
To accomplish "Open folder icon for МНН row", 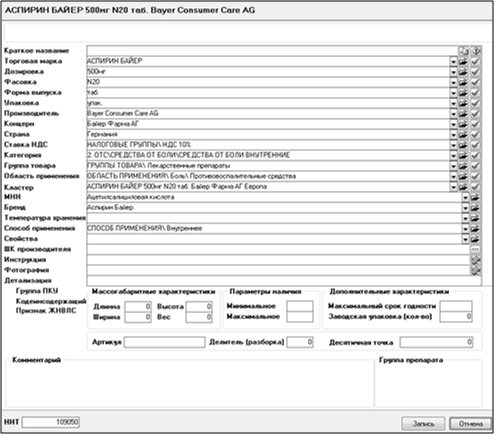I will click(475, 197).
